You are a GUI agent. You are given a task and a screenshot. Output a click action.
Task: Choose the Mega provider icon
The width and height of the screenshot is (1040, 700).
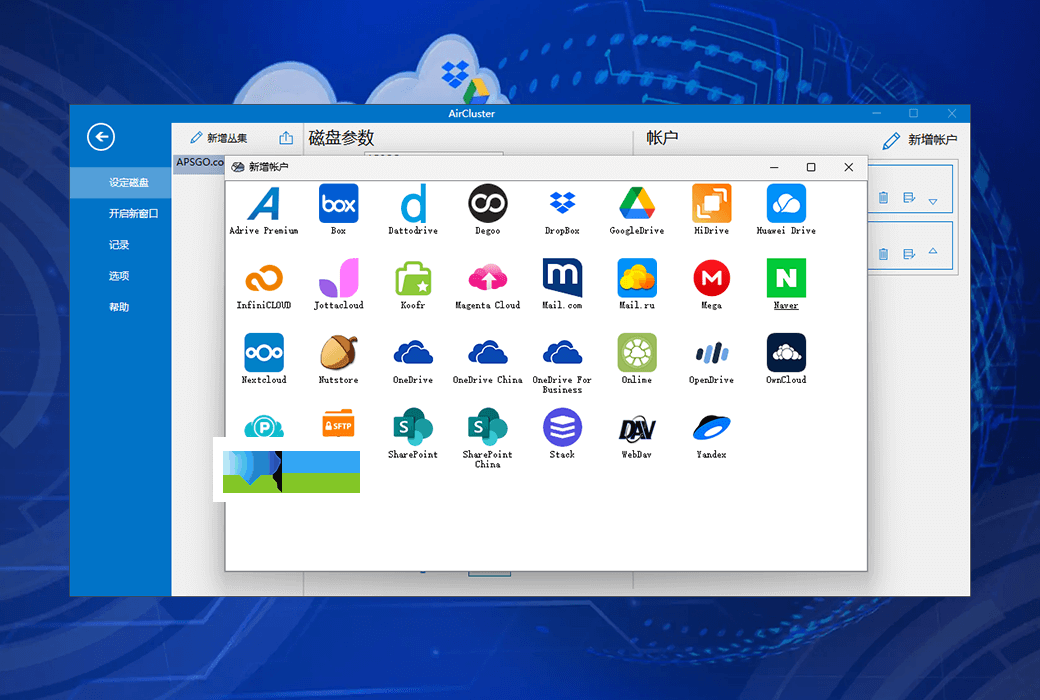[711, 285]
